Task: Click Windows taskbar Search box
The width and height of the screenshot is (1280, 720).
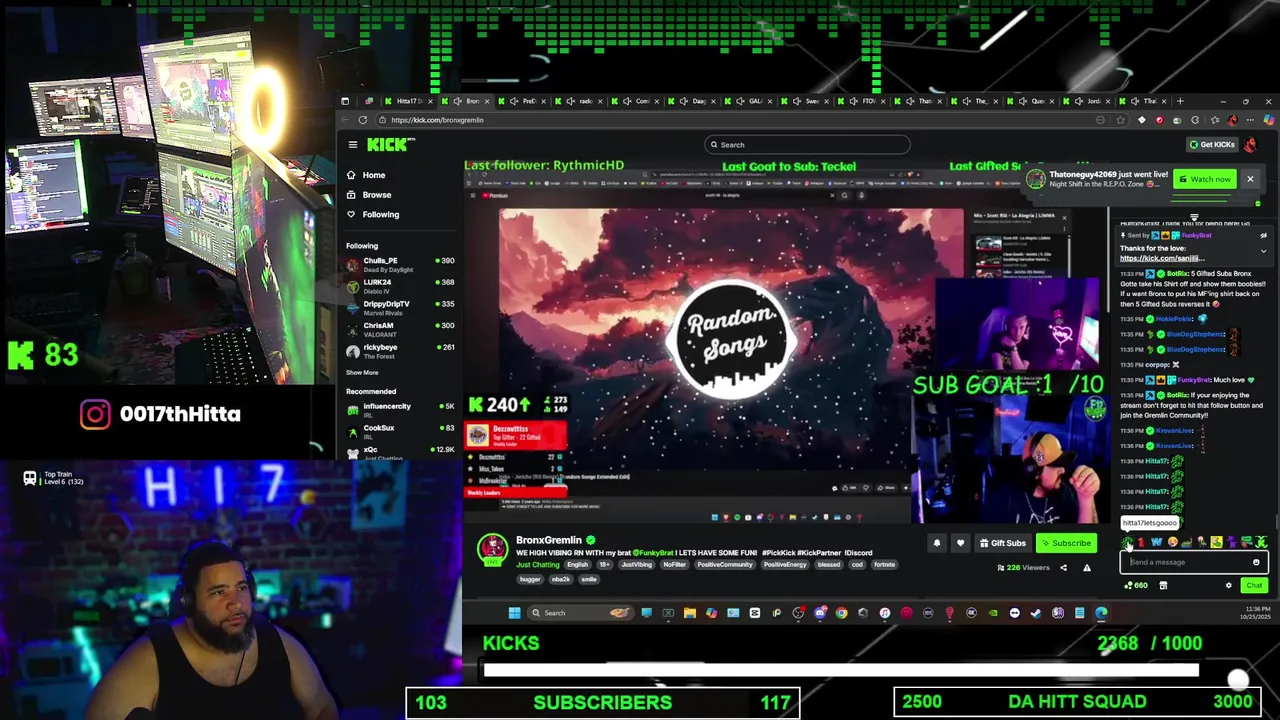Action: (x=580, y=613)
